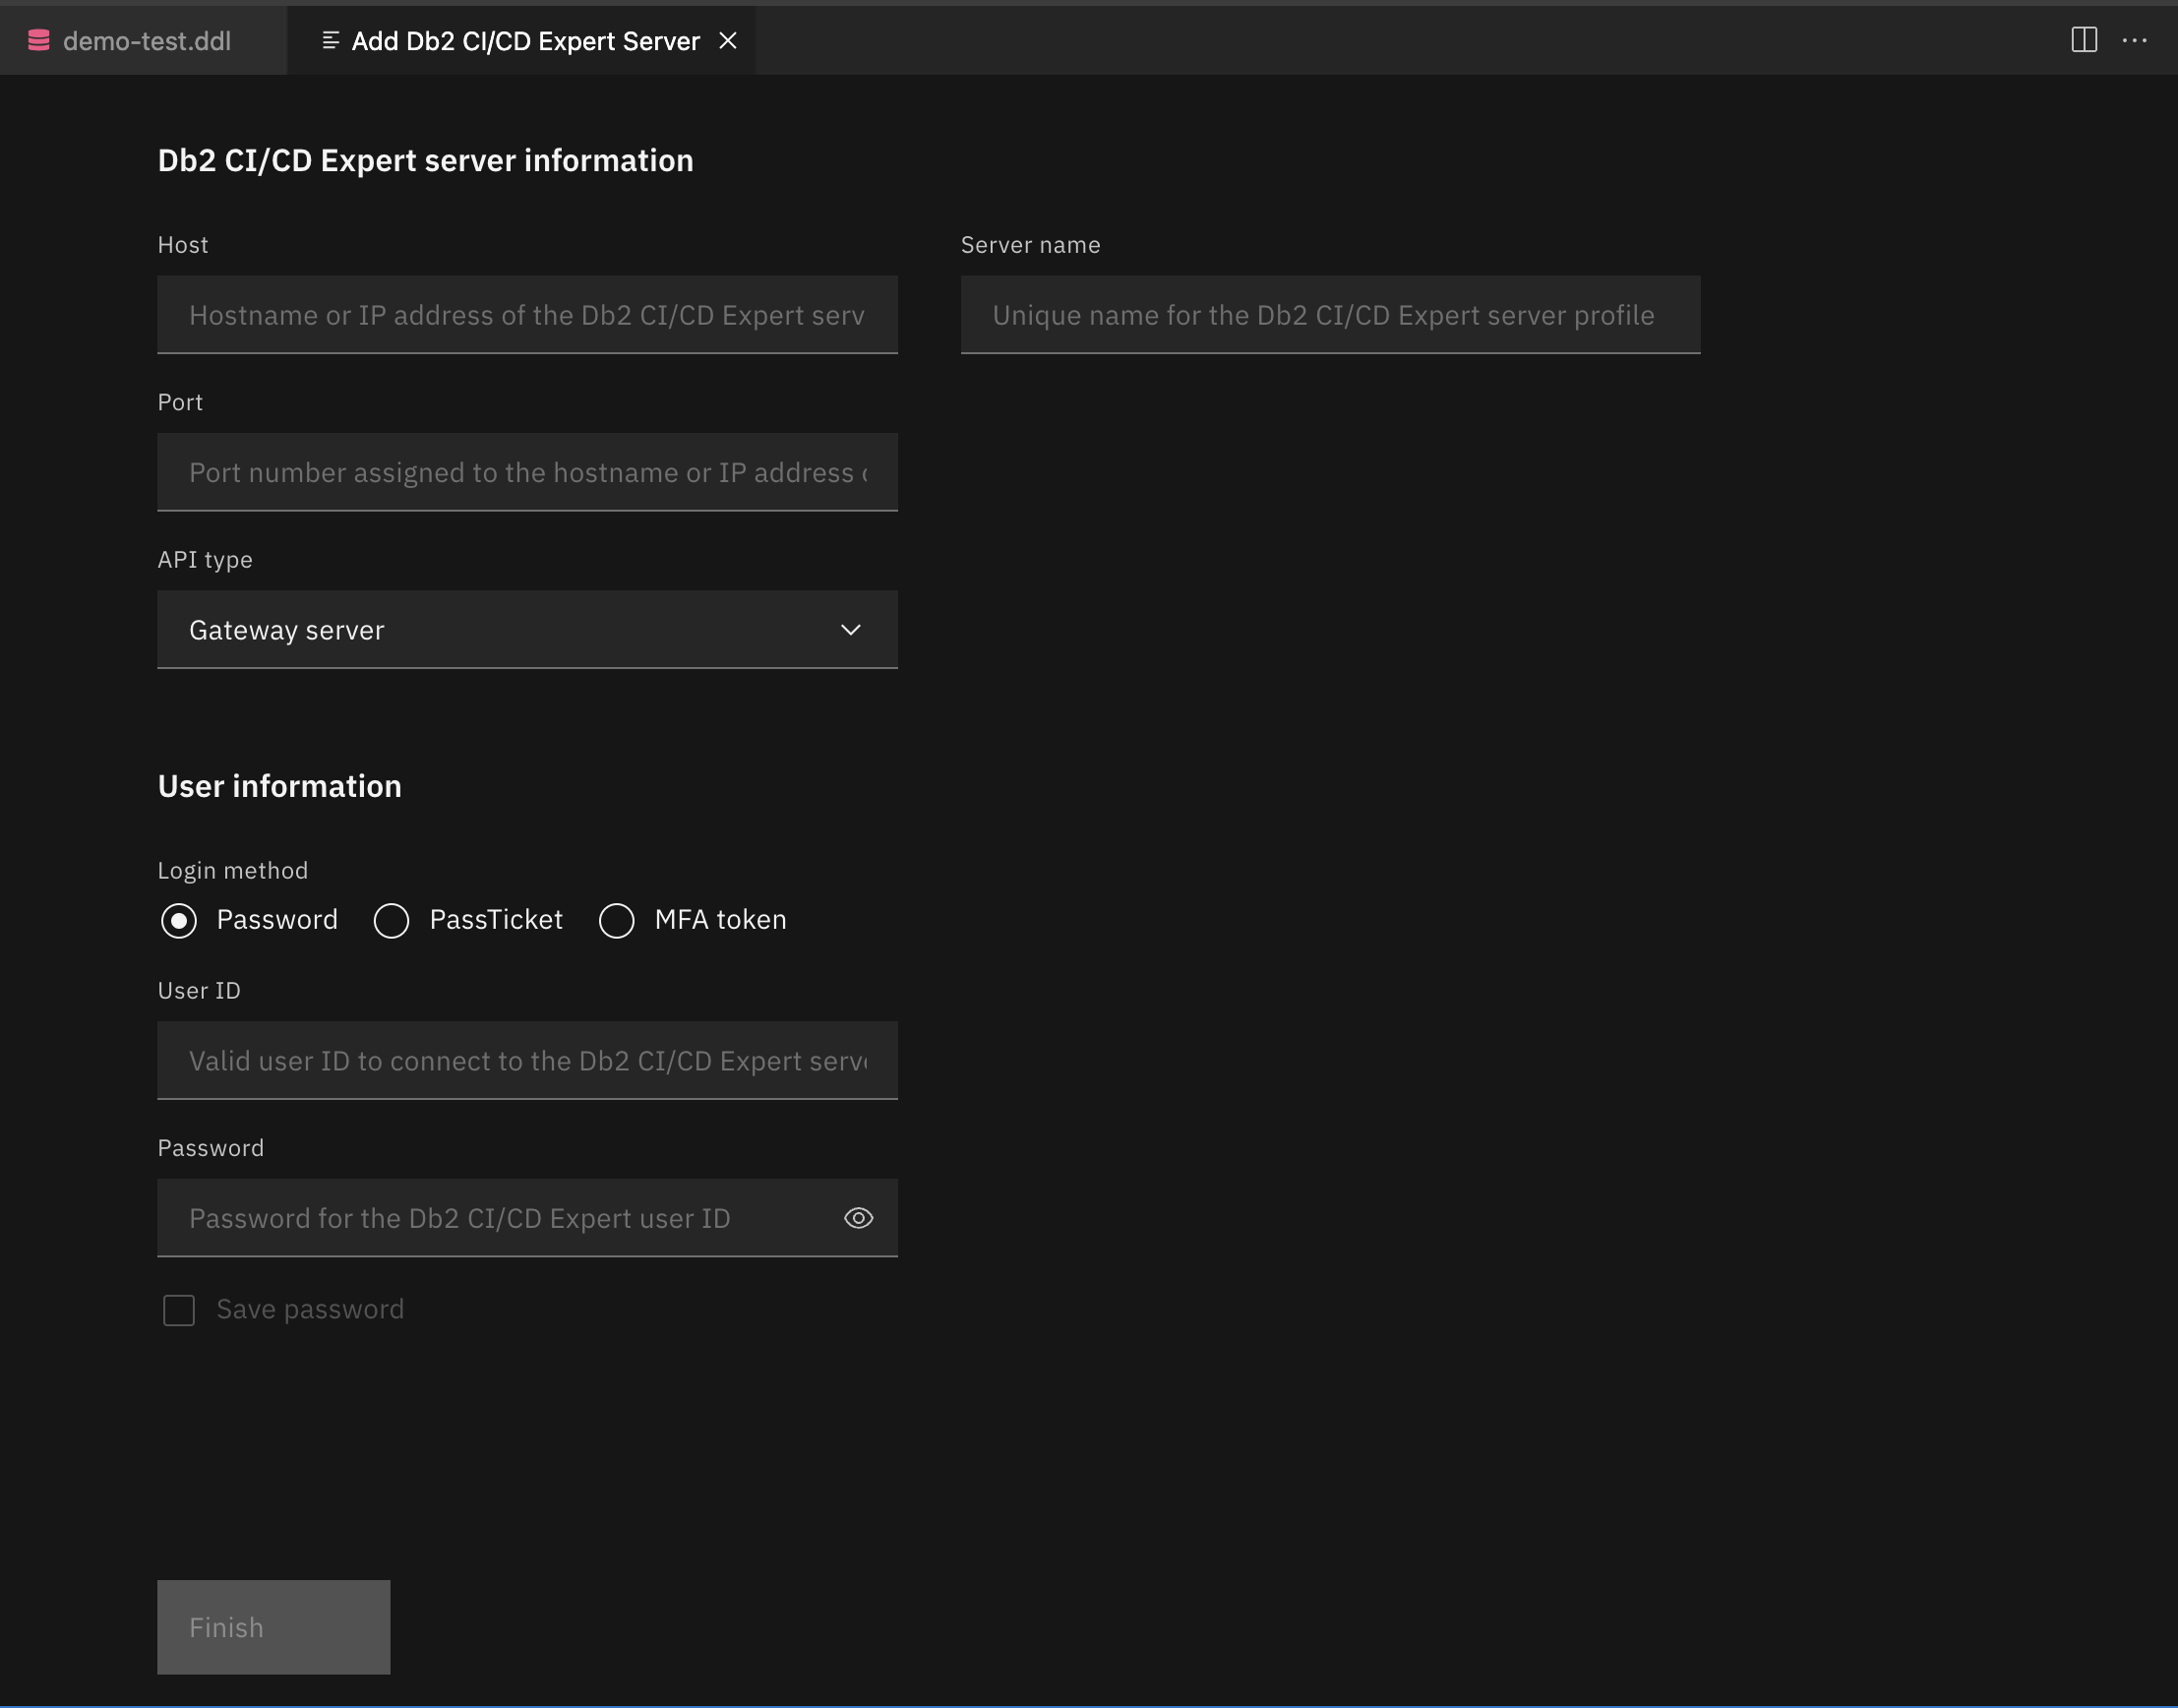Click the Save password label
Screen dimensions: 2178x1708
pos(309,1308)
